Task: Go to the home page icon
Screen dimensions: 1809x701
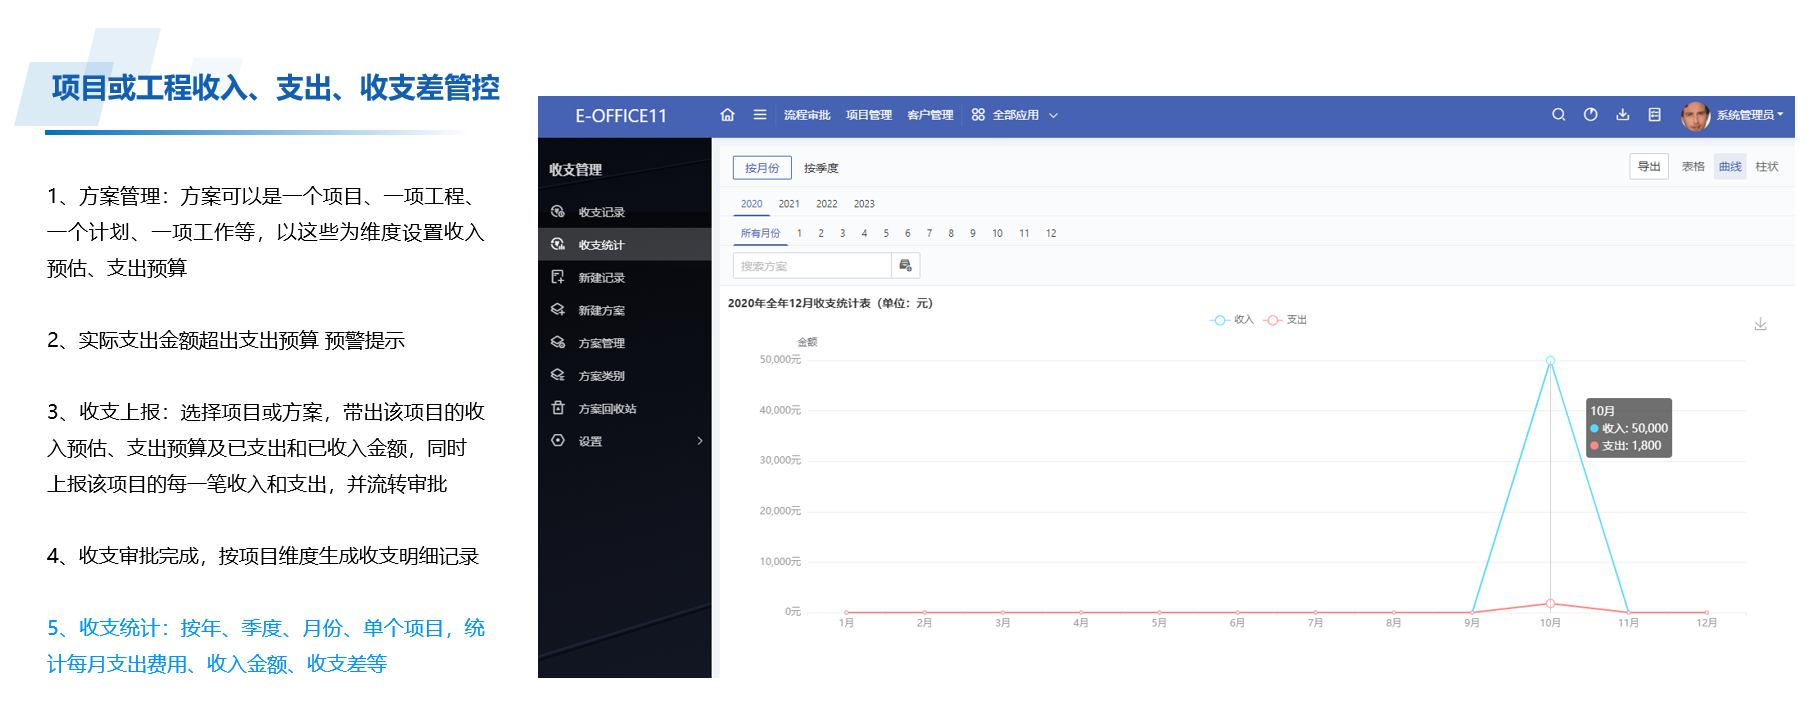Action: [727, 115]
